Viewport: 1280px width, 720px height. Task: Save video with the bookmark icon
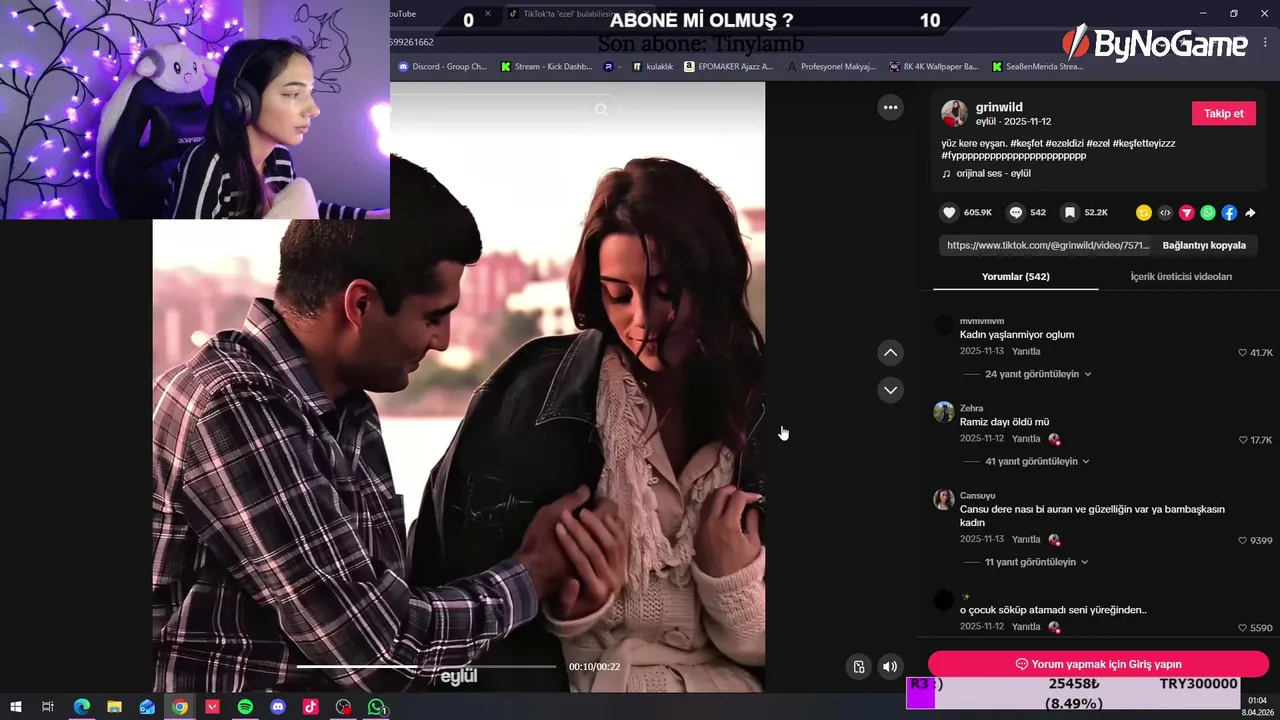click(x=1070, y=213)
